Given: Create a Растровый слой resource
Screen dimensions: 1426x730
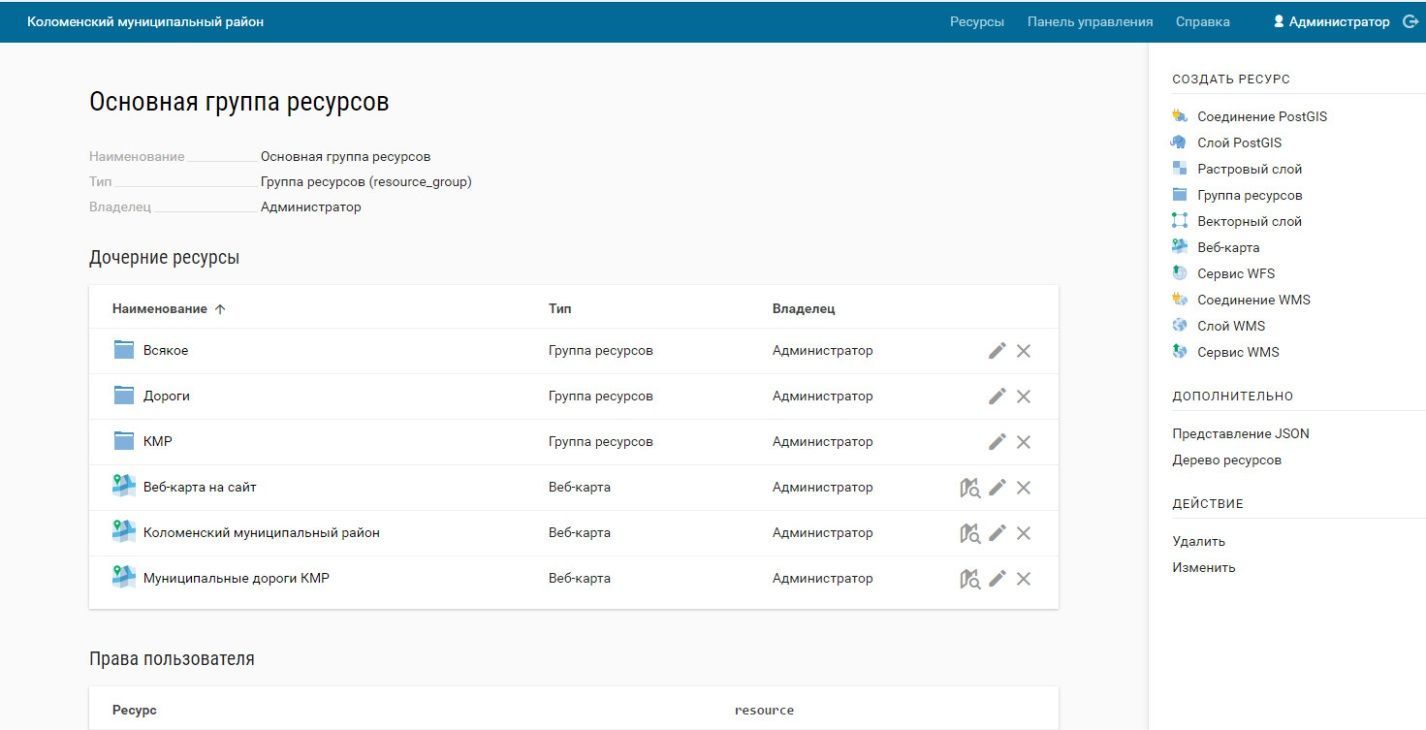Looking at the screenshot, I should point(1249,169).
